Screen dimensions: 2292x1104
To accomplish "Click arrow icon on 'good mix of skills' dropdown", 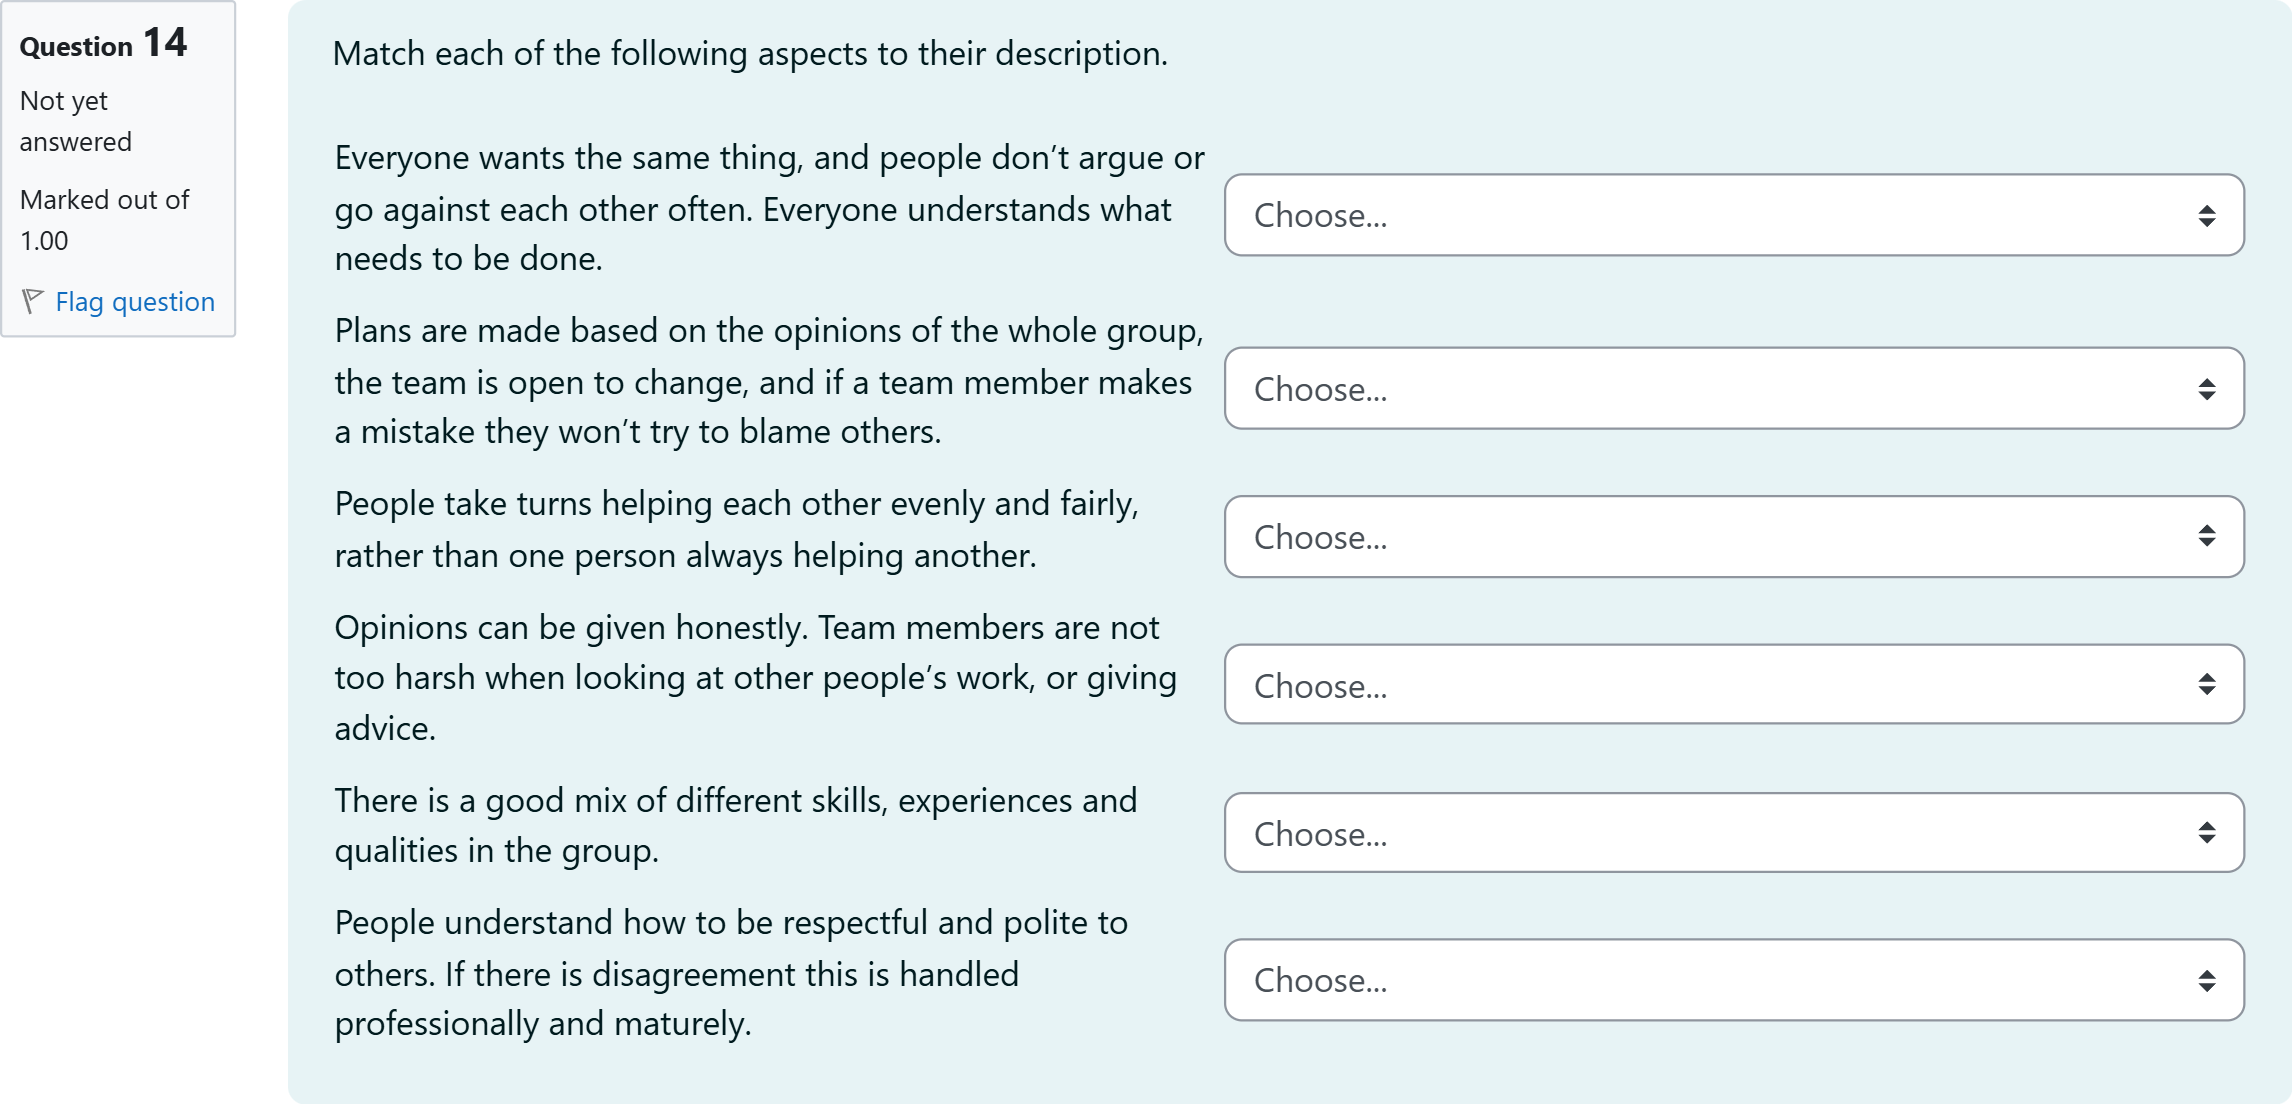I will pos(2206,833).
